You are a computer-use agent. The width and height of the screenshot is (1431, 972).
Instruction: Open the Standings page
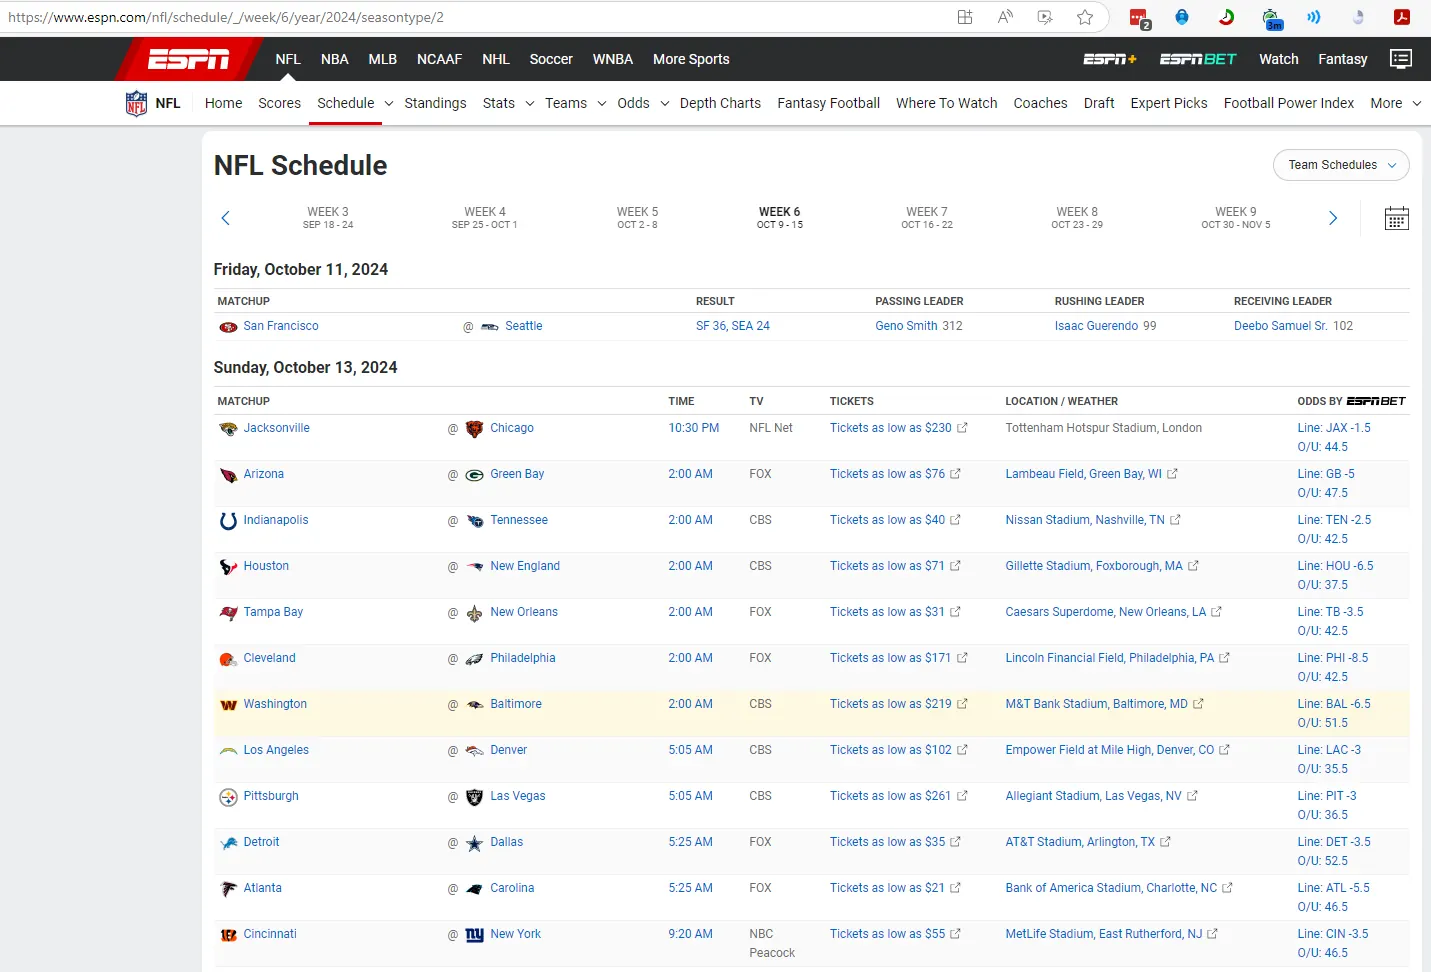(x=435, y=103)
